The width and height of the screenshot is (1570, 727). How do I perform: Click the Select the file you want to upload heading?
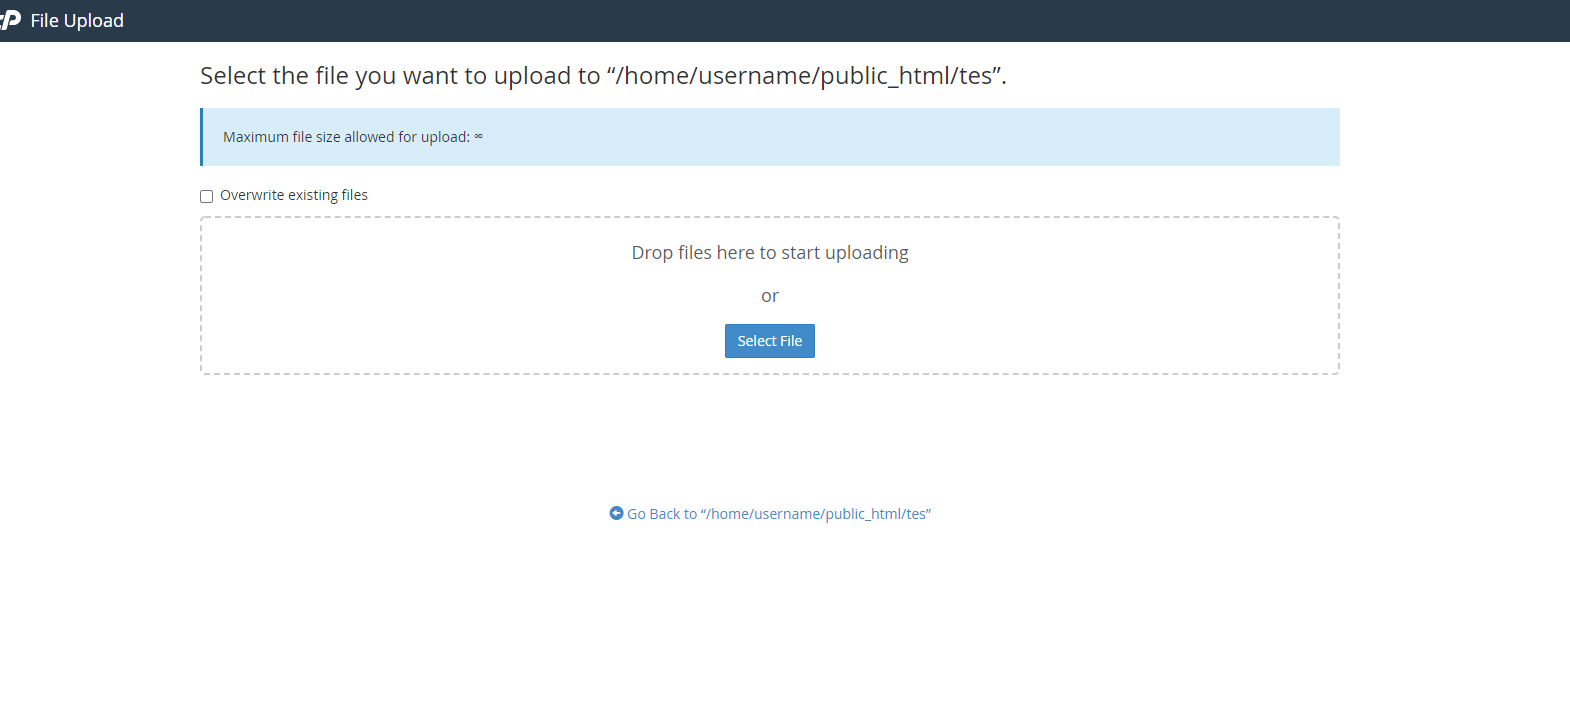coord(603,76)
